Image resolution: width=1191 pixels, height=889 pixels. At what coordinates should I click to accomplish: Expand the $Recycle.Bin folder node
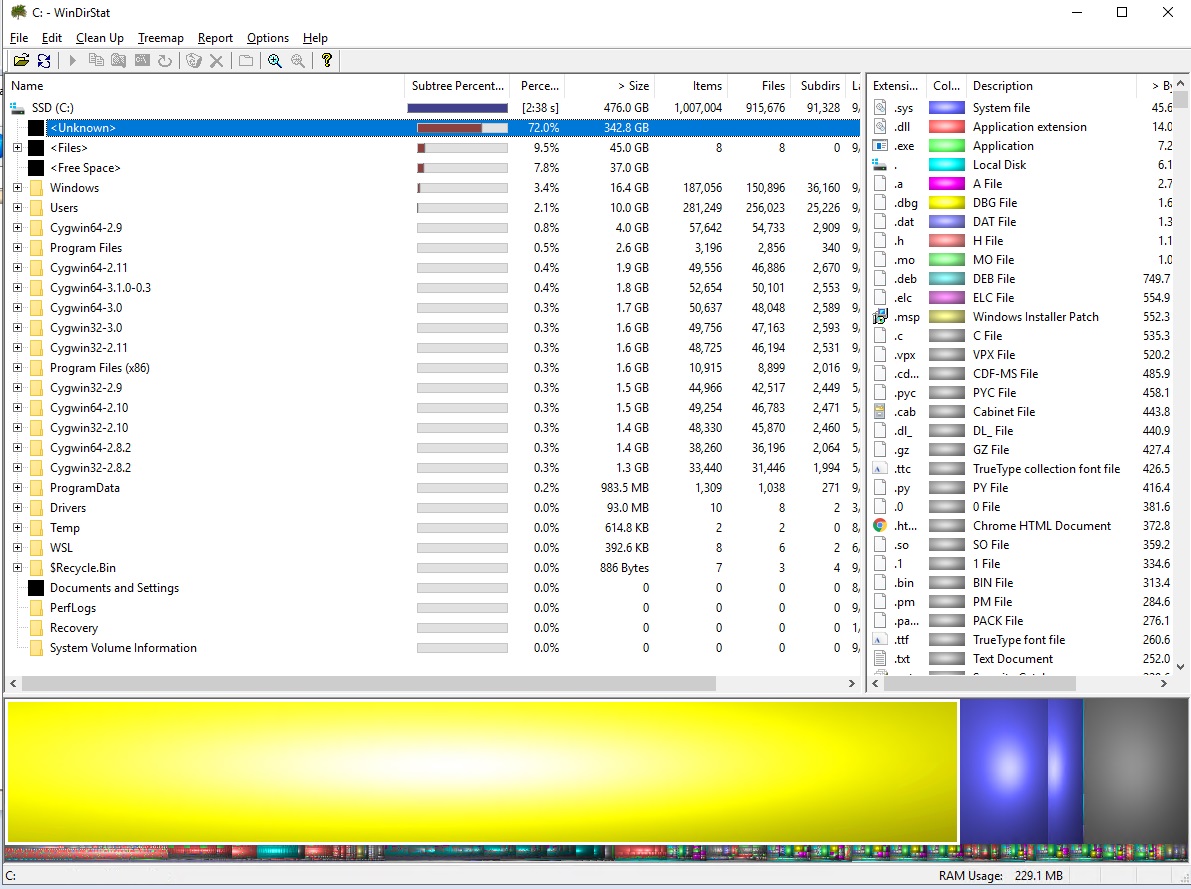pyautogui.click(x=17, y=568)
